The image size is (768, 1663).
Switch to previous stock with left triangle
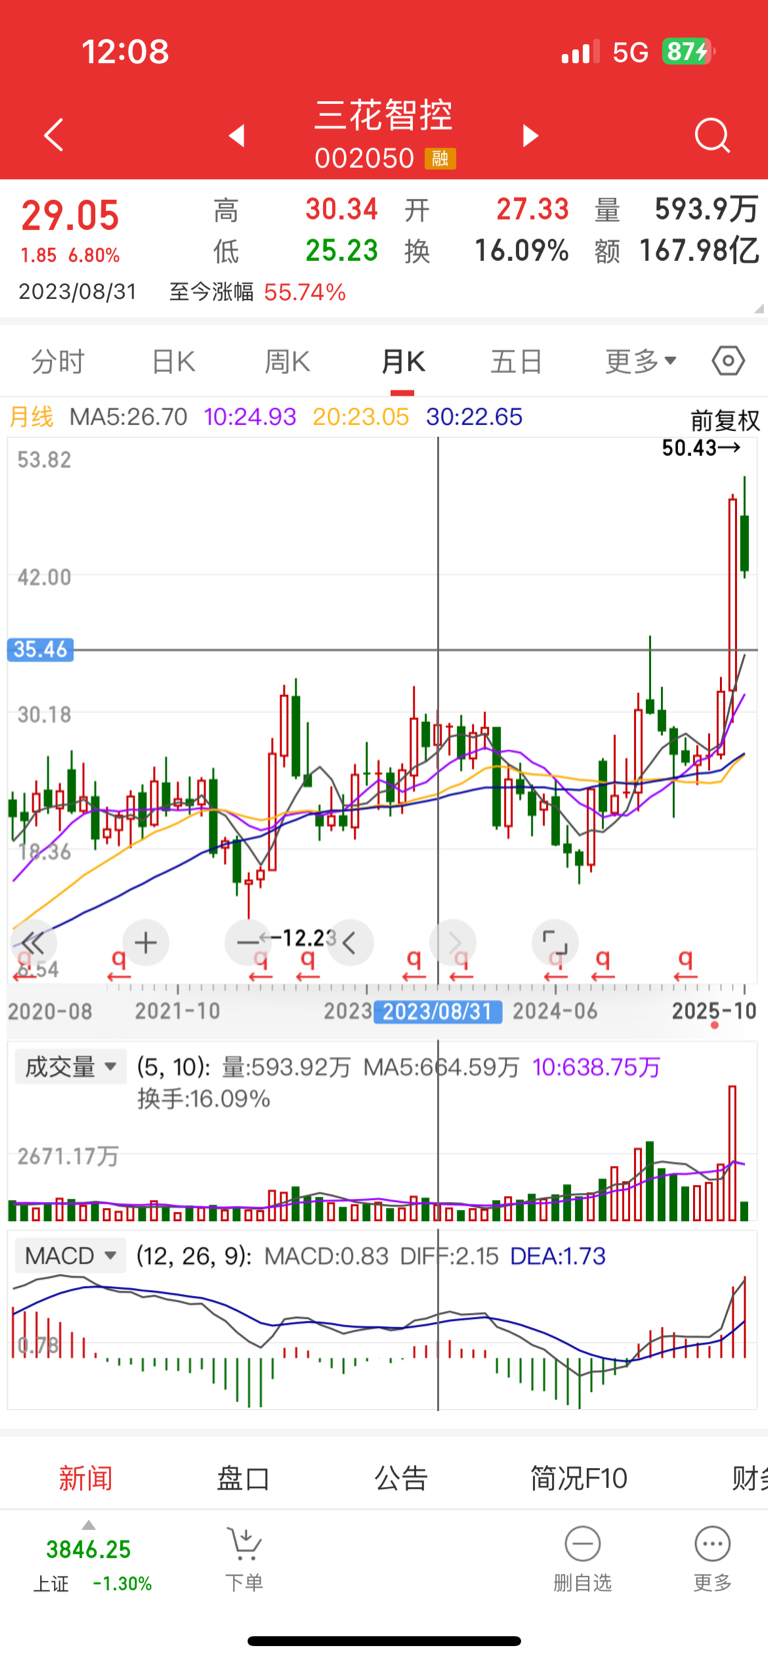[237, 135]
